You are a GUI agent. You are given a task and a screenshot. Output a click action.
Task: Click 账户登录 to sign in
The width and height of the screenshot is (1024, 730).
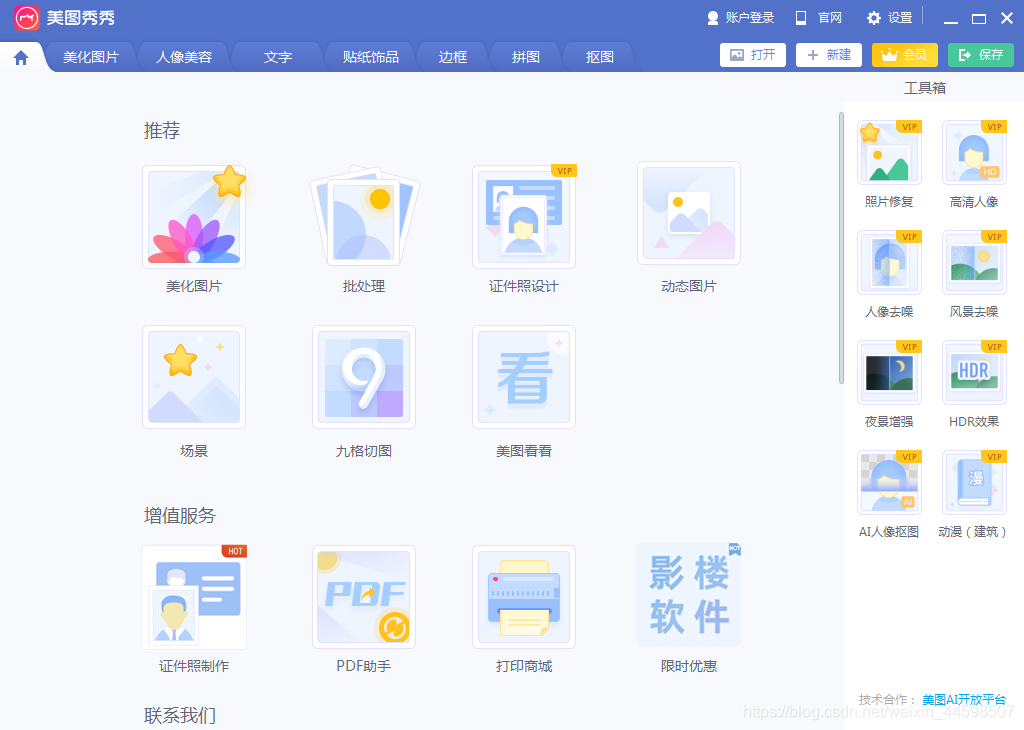[741, 18]
